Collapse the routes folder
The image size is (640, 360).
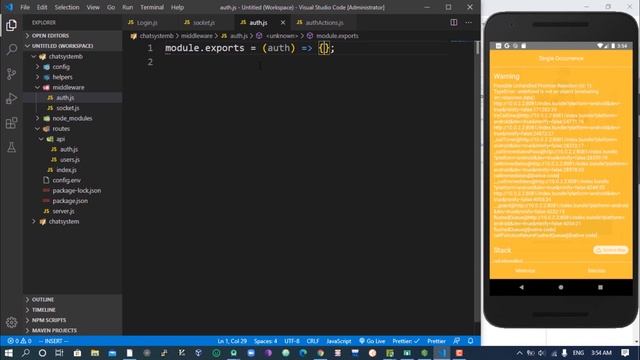coord(73,129)
